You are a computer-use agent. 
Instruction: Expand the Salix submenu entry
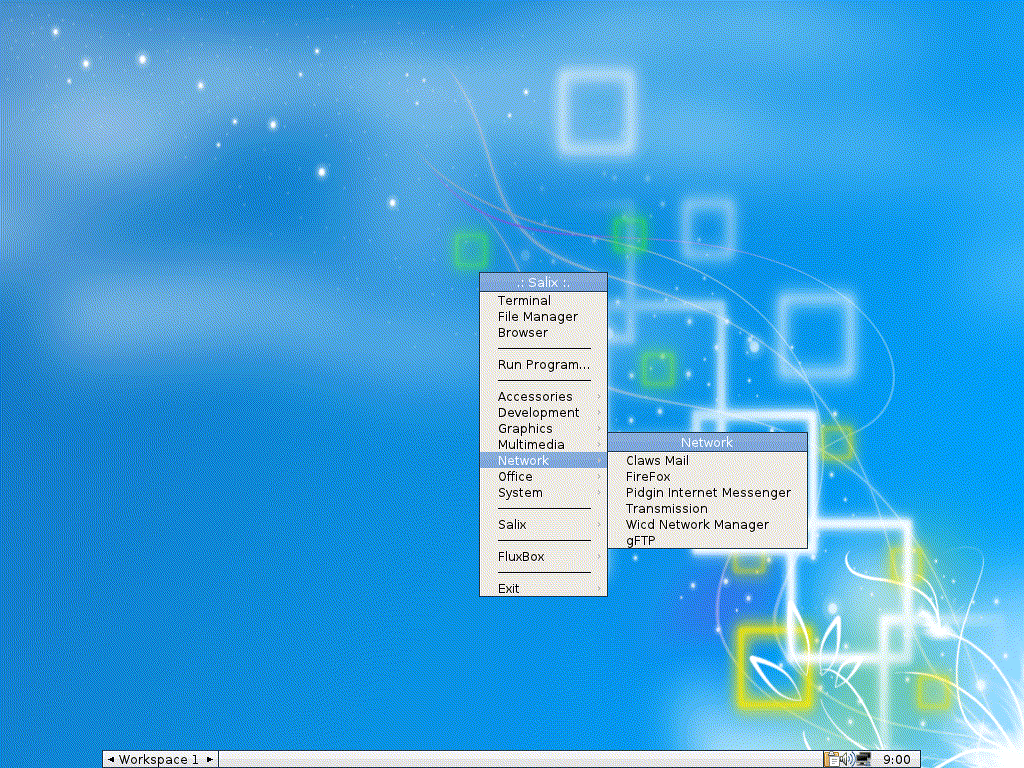(543, 524)
